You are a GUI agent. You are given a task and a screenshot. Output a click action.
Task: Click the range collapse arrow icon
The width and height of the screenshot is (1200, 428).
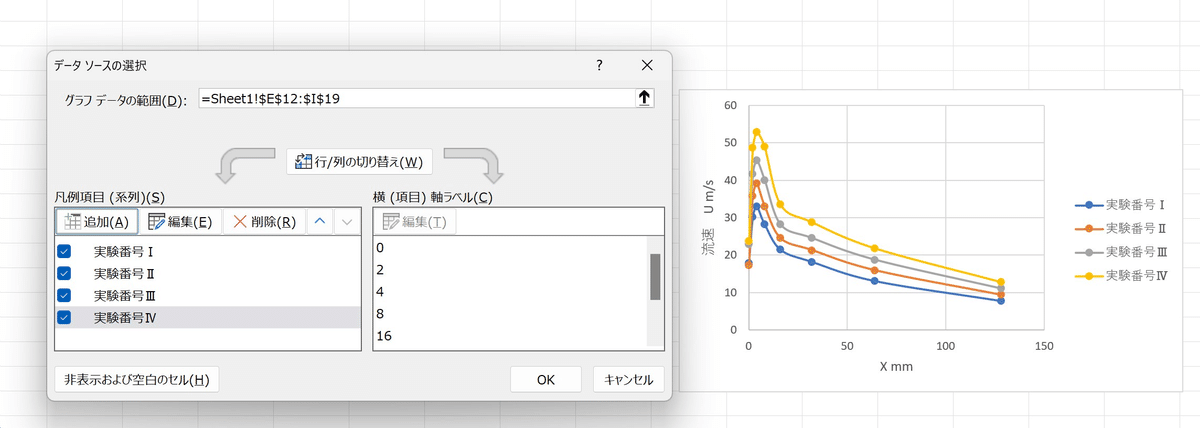[x=644, y=98]
